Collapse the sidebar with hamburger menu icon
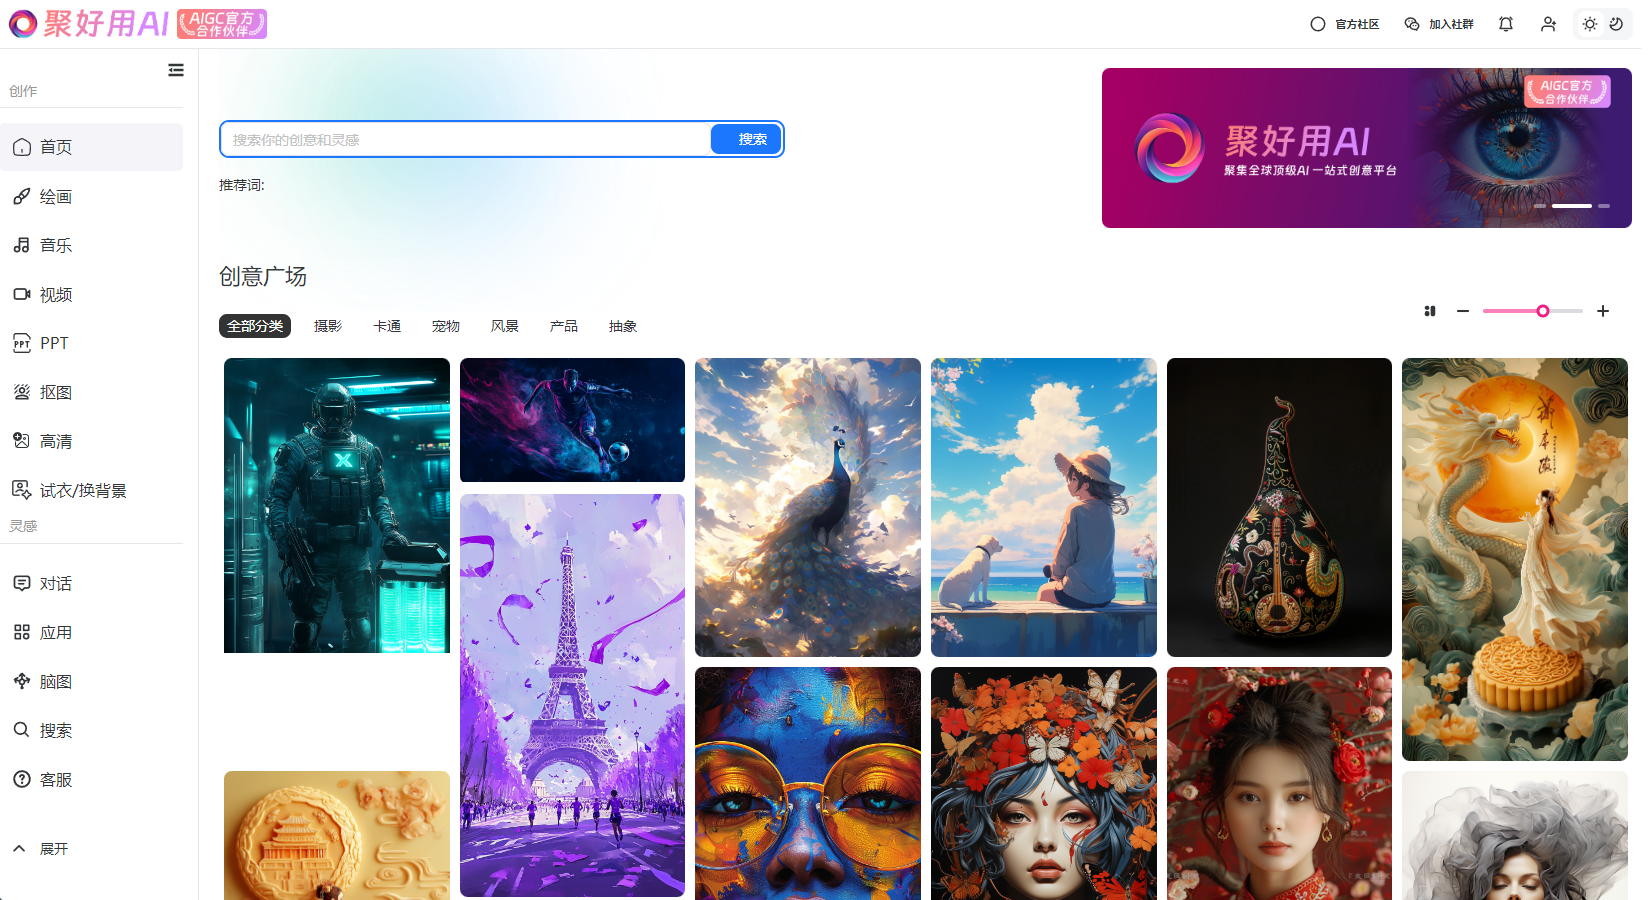Screen dimensions: 1652x900 [176, 70]
